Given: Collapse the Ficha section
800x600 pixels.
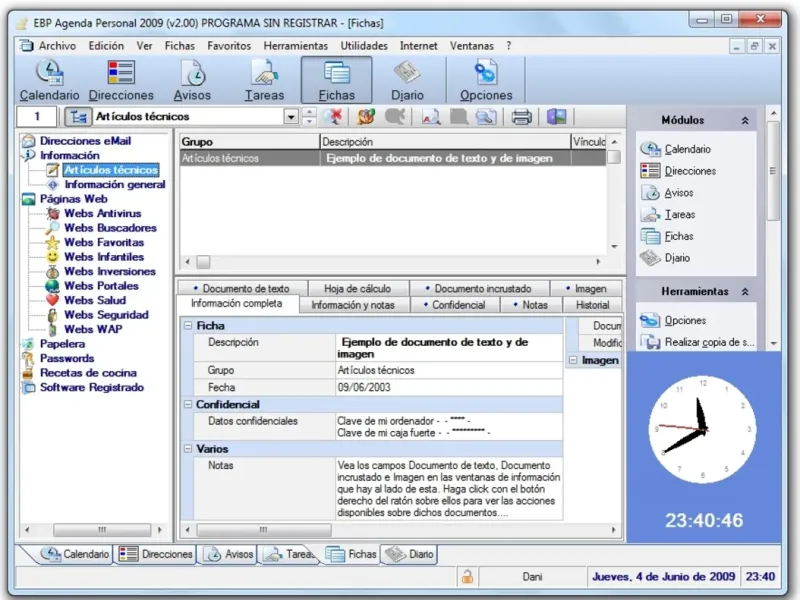Looking at the screenshot, I should click(x=188, y=326).
